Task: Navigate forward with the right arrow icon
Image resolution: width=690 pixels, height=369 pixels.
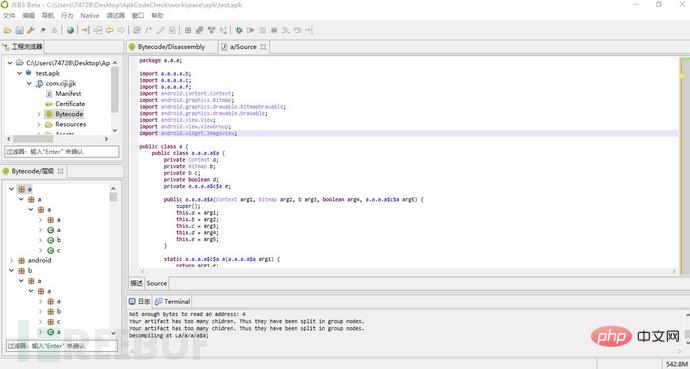Action: 121,30
